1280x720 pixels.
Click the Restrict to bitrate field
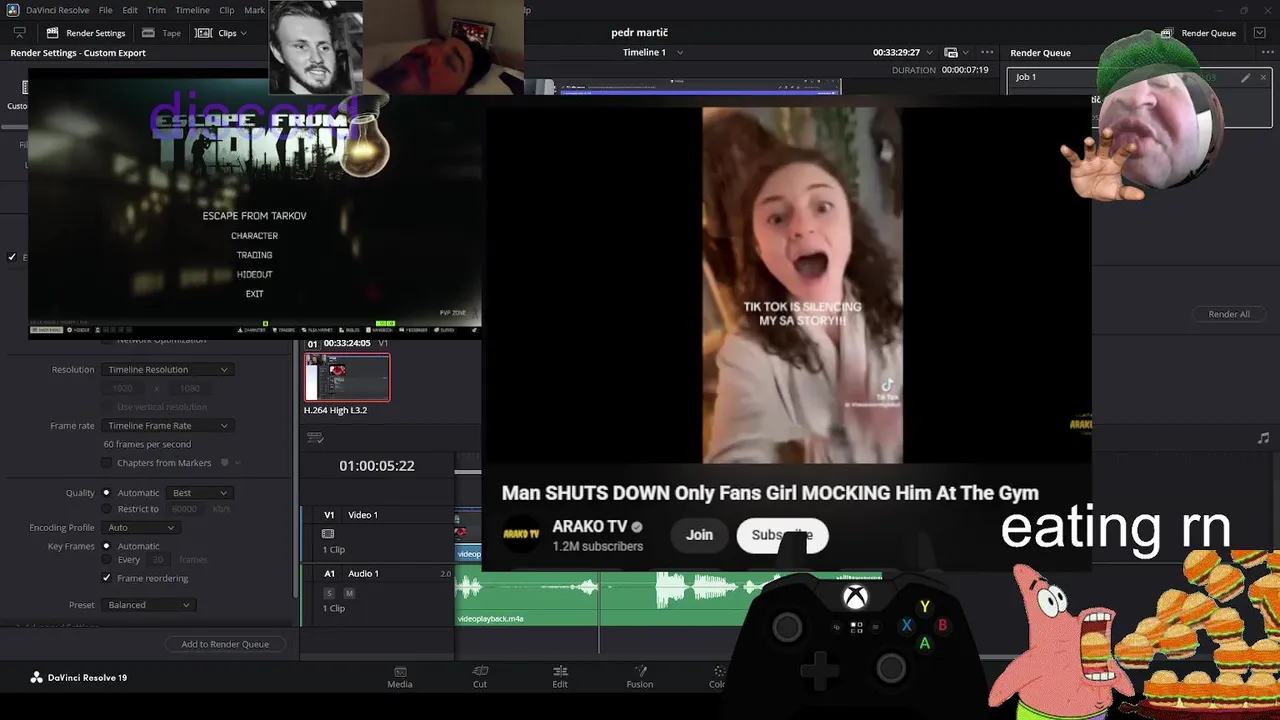click(185, 509)
